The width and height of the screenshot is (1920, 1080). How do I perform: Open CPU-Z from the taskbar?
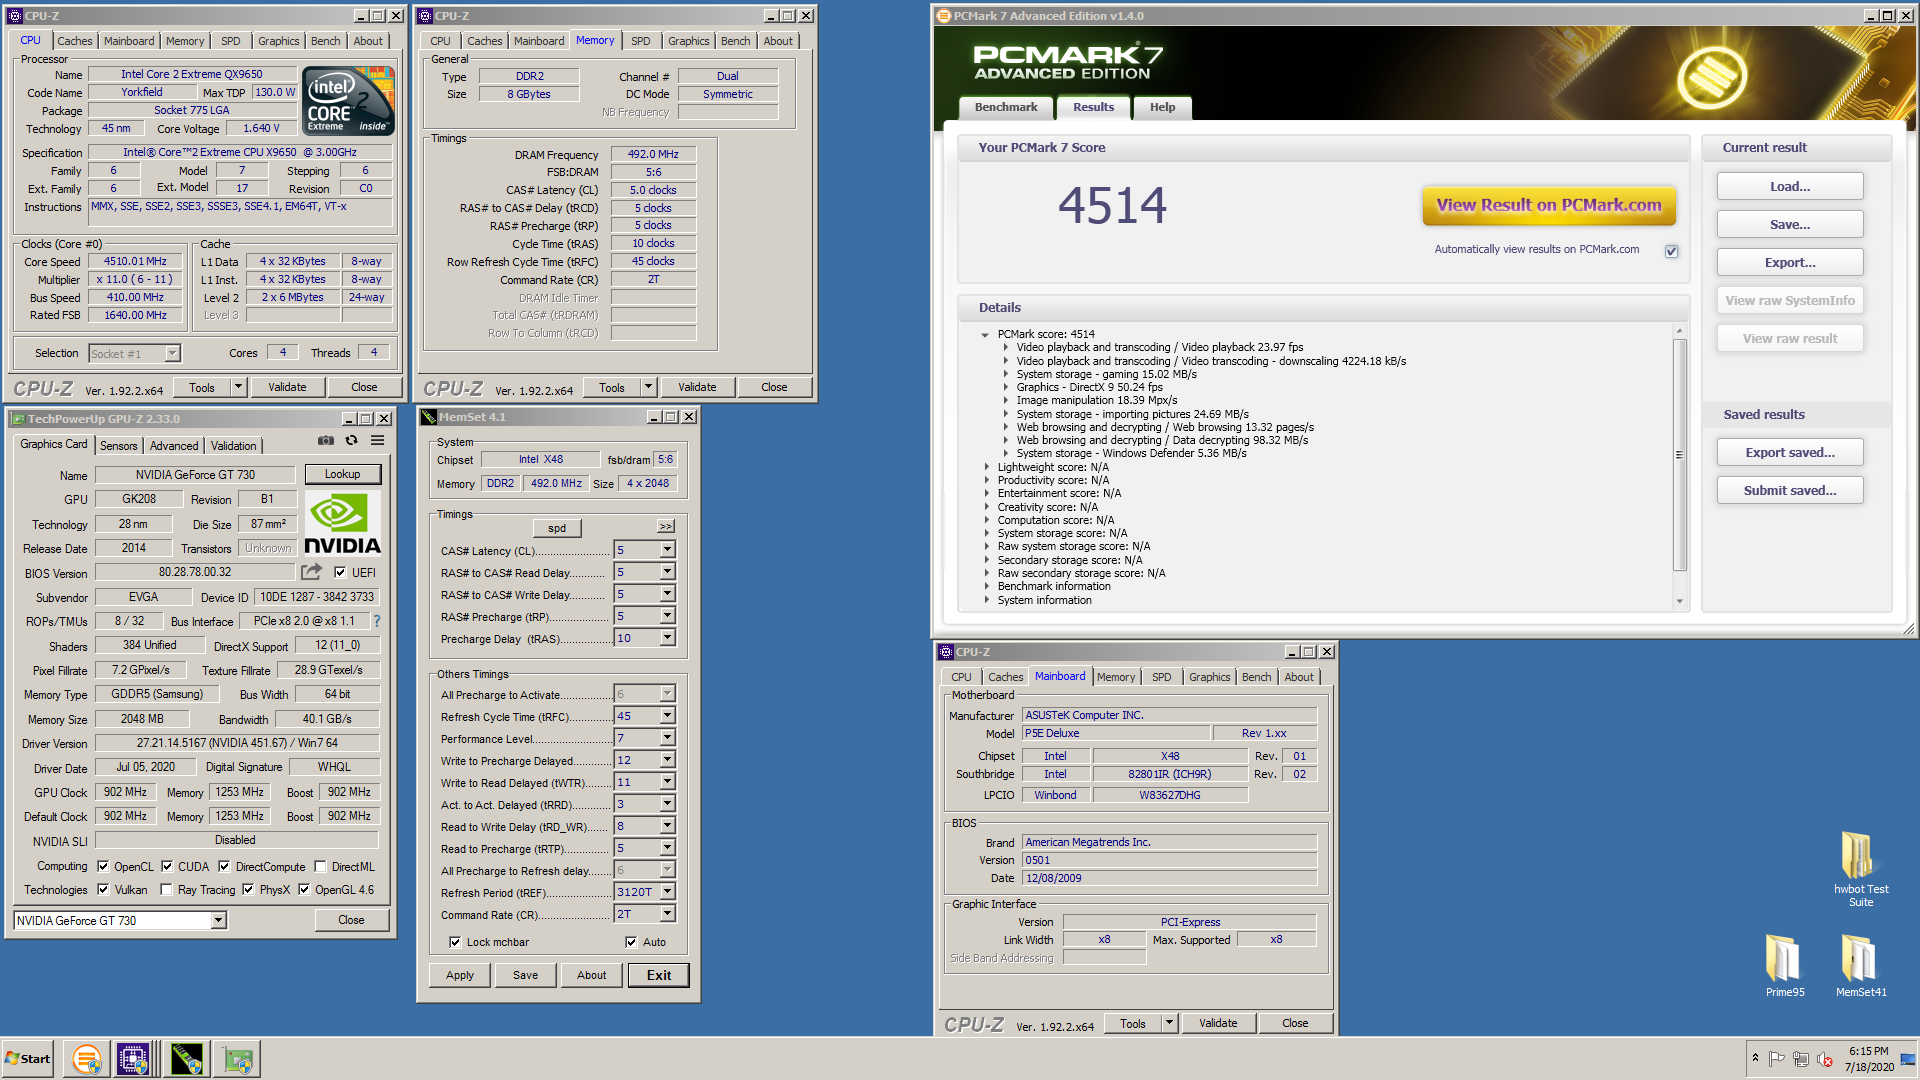133,1059
